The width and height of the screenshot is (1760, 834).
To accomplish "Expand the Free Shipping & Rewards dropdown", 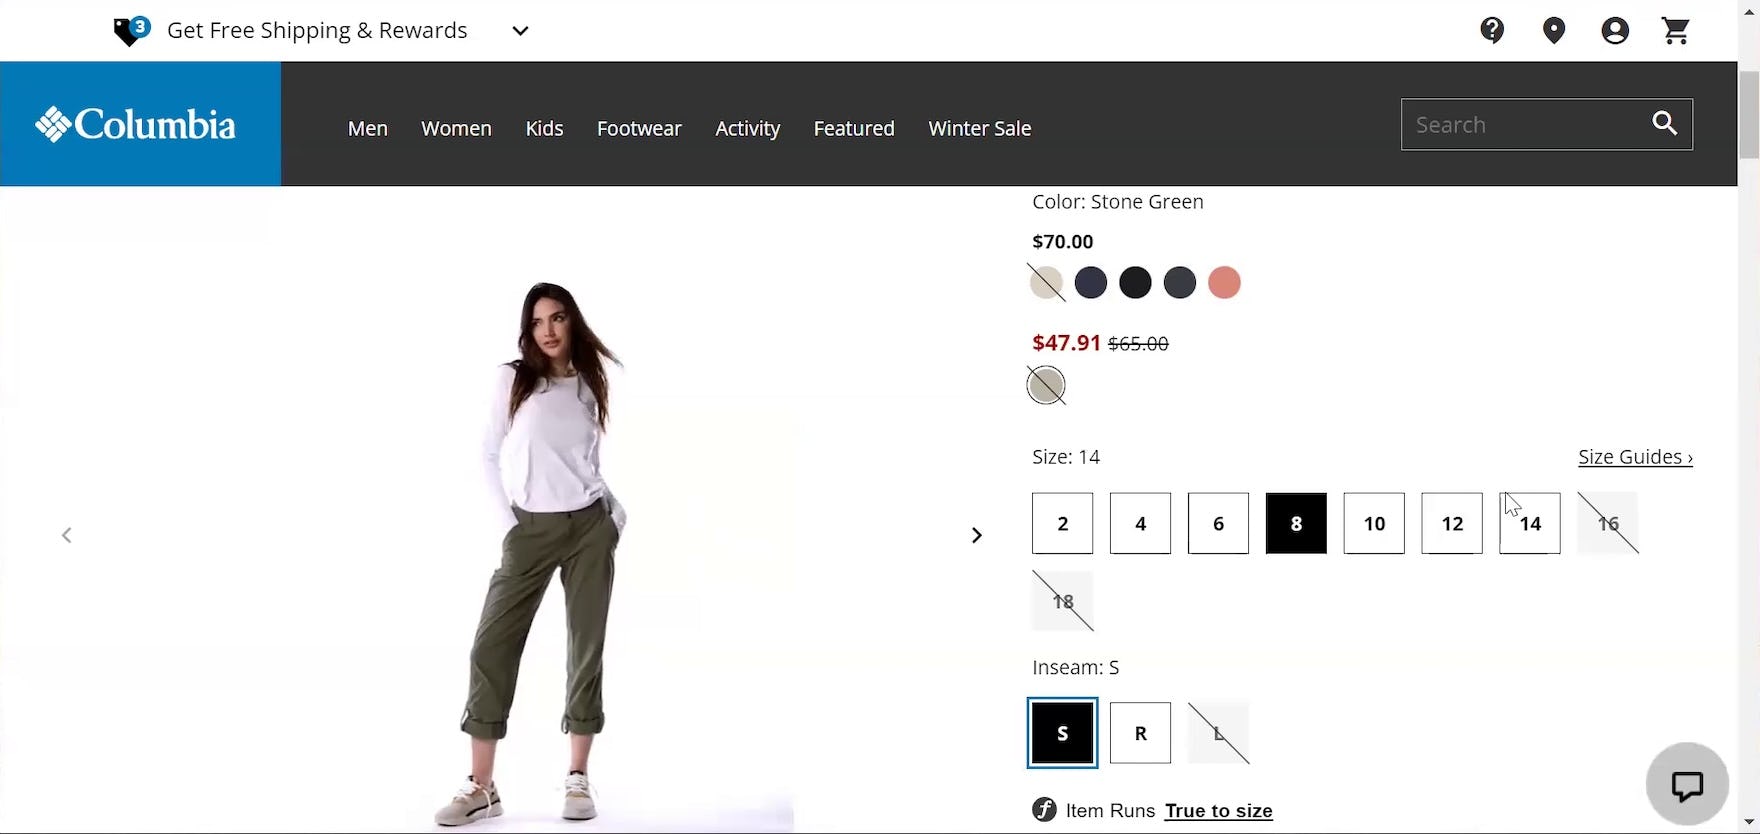I will click(x=520, y=31).
